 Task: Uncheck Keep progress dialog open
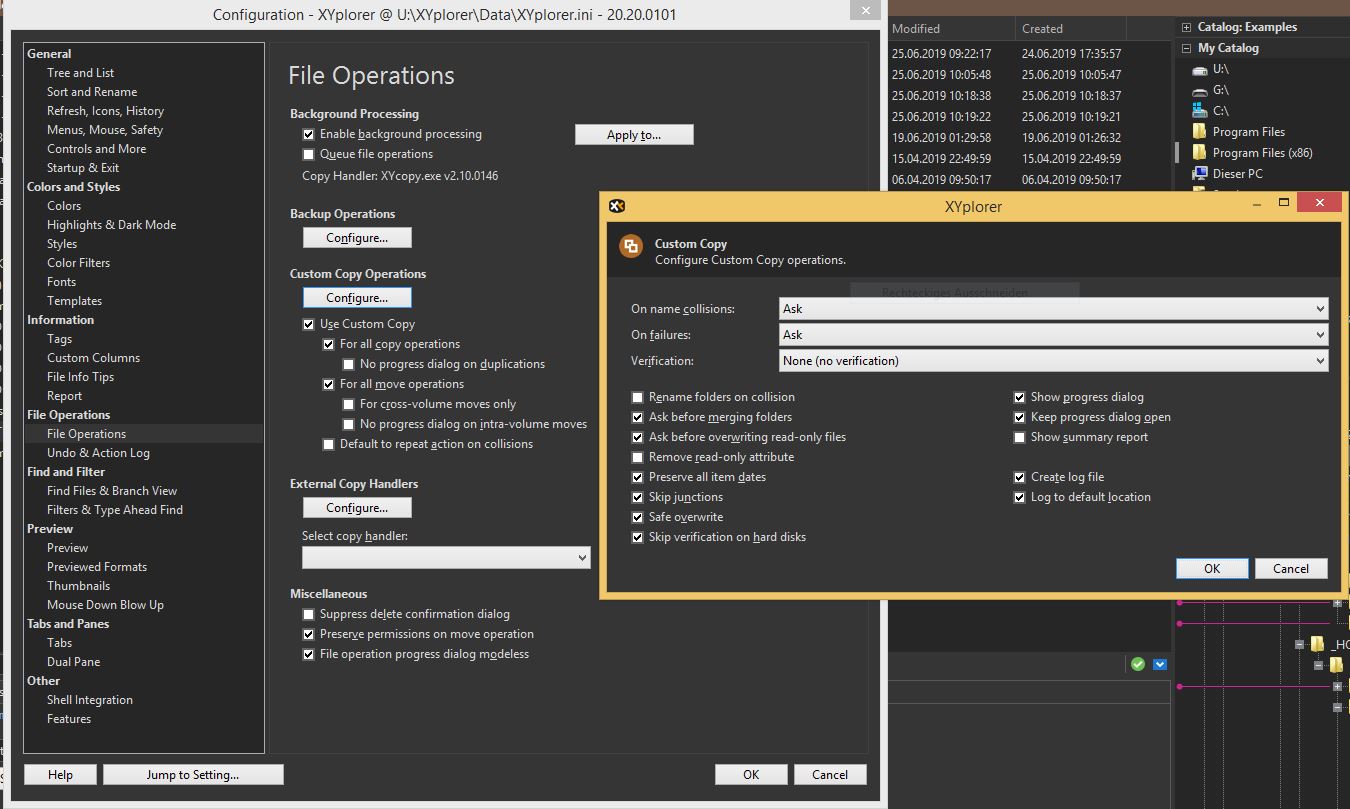[x=1019, y=417]
